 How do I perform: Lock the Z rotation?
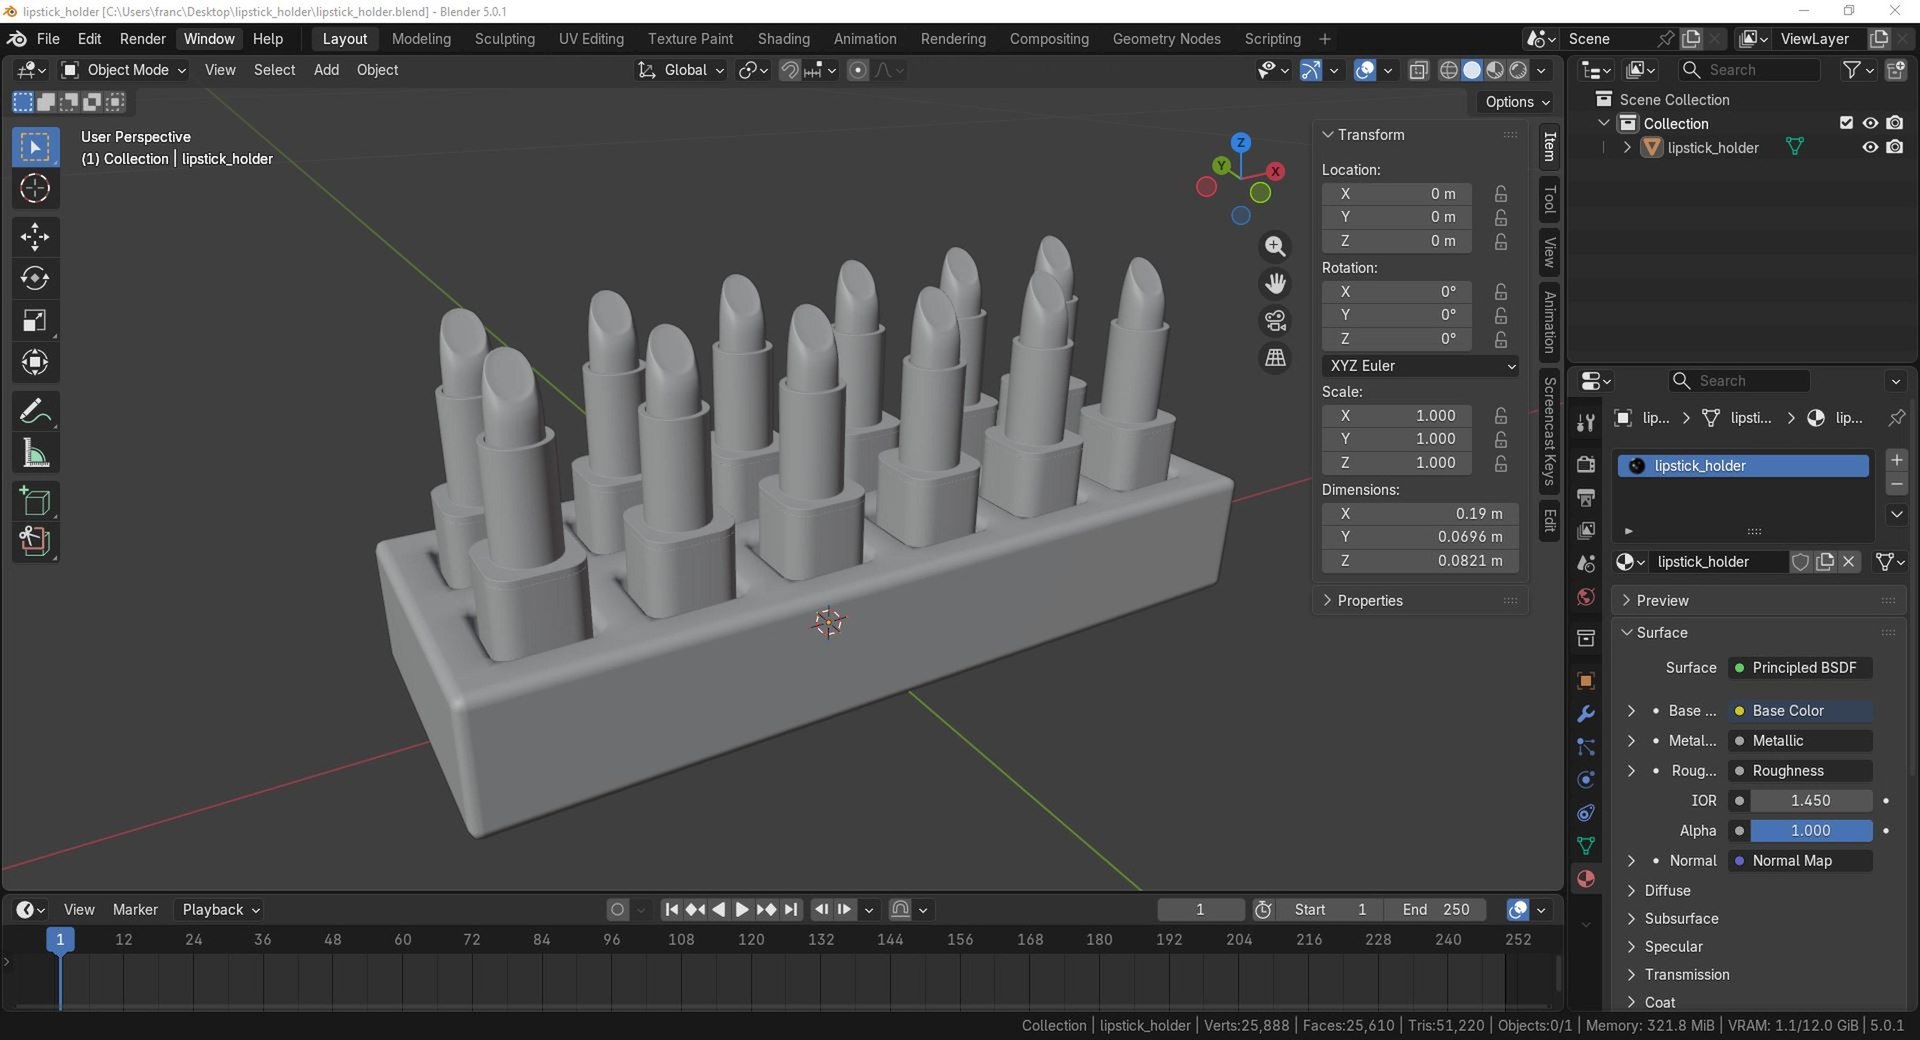(x=1501, y=339)
